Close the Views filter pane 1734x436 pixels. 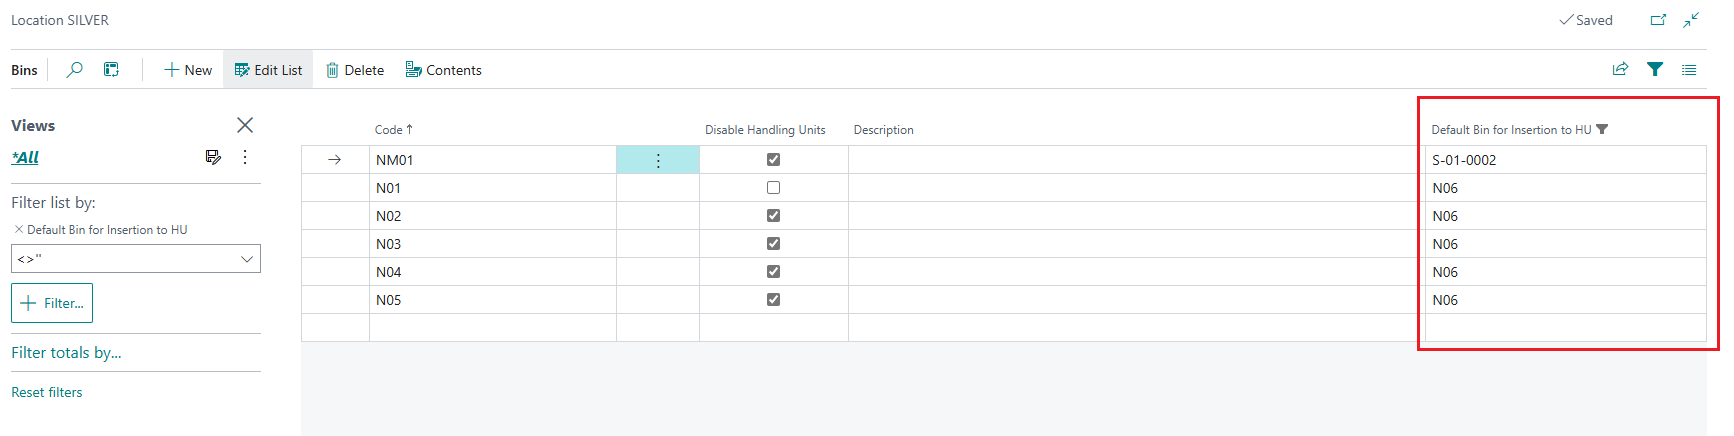(x=245, y=125)
